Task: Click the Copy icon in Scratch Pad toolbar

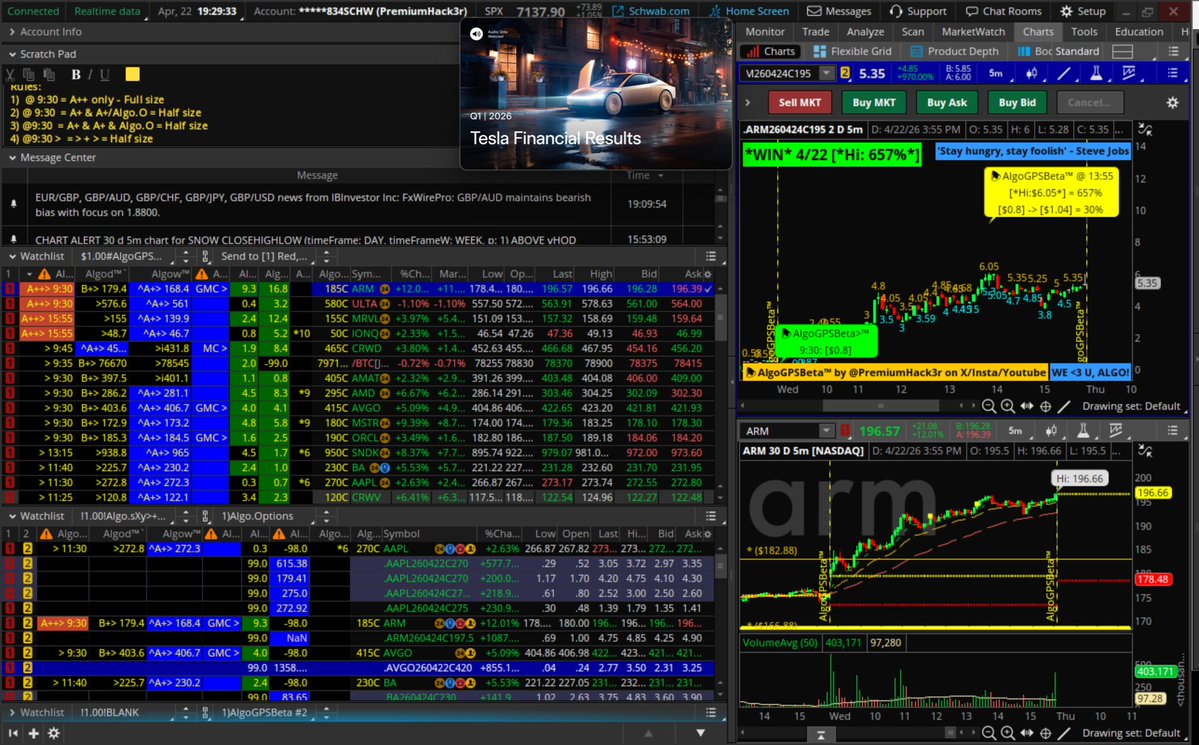Action: coord(29,74)
